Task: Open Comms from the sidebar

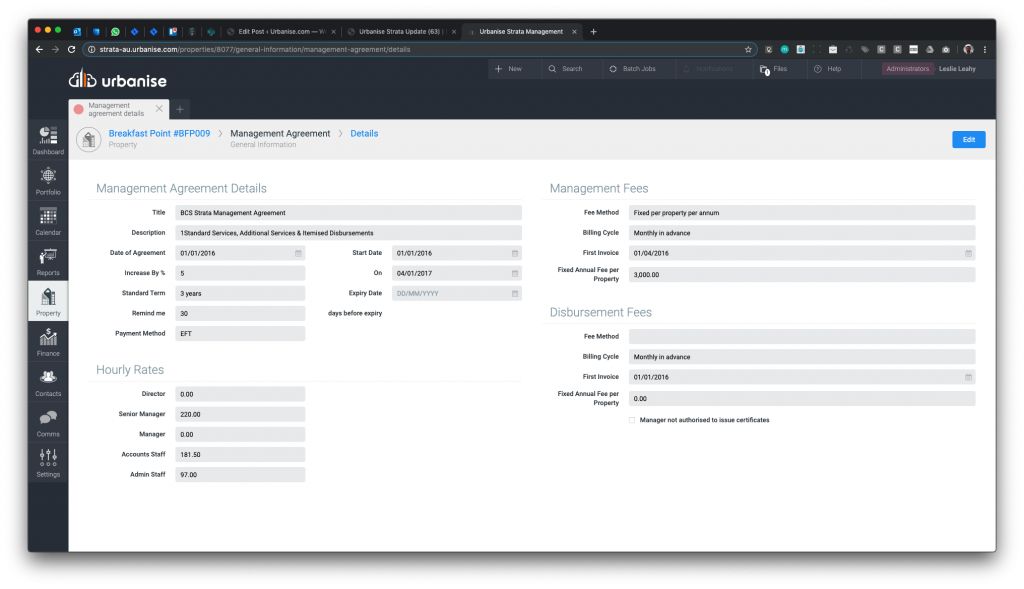Action: tap(48, 422)
